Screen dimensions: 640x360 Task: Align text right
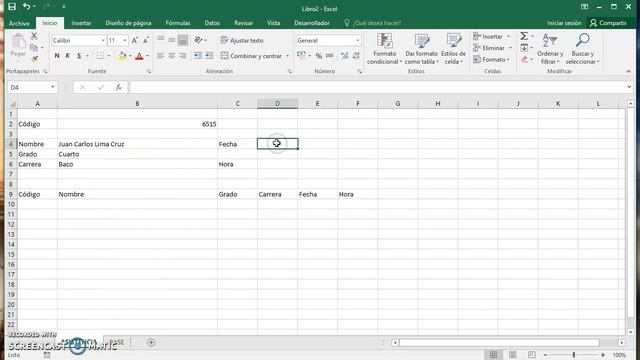(182, 56)
